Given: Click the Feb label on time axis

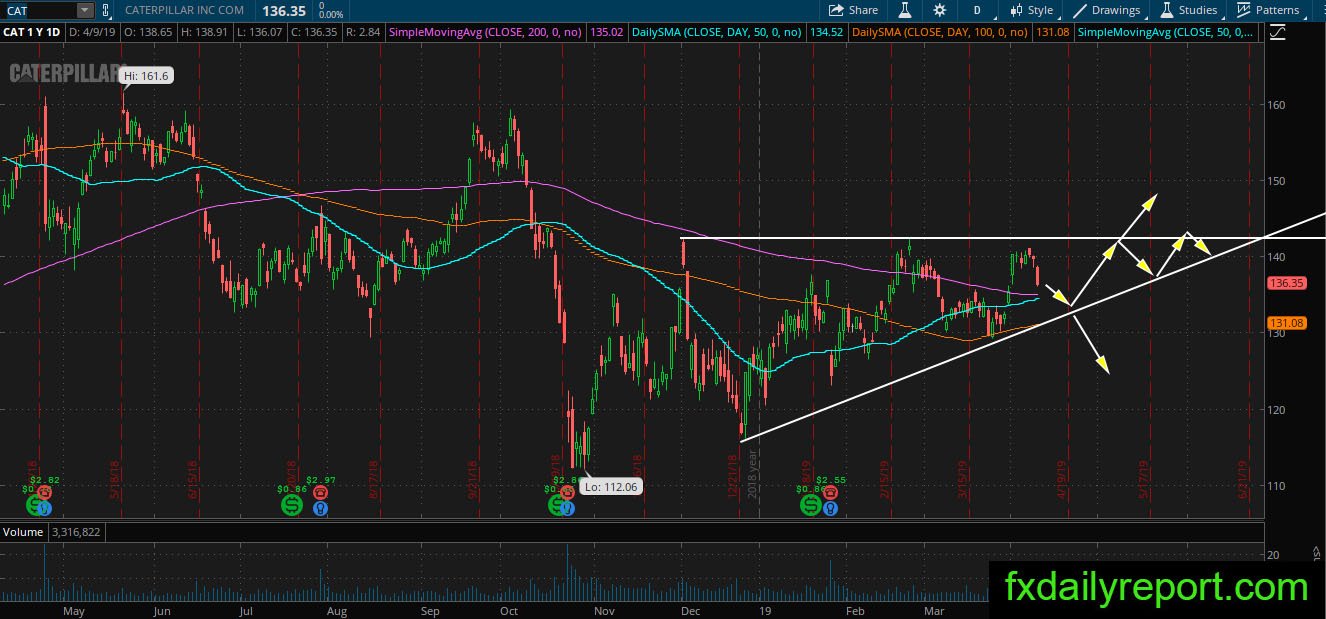Looking at the screenshot, I should pos(855,610).
